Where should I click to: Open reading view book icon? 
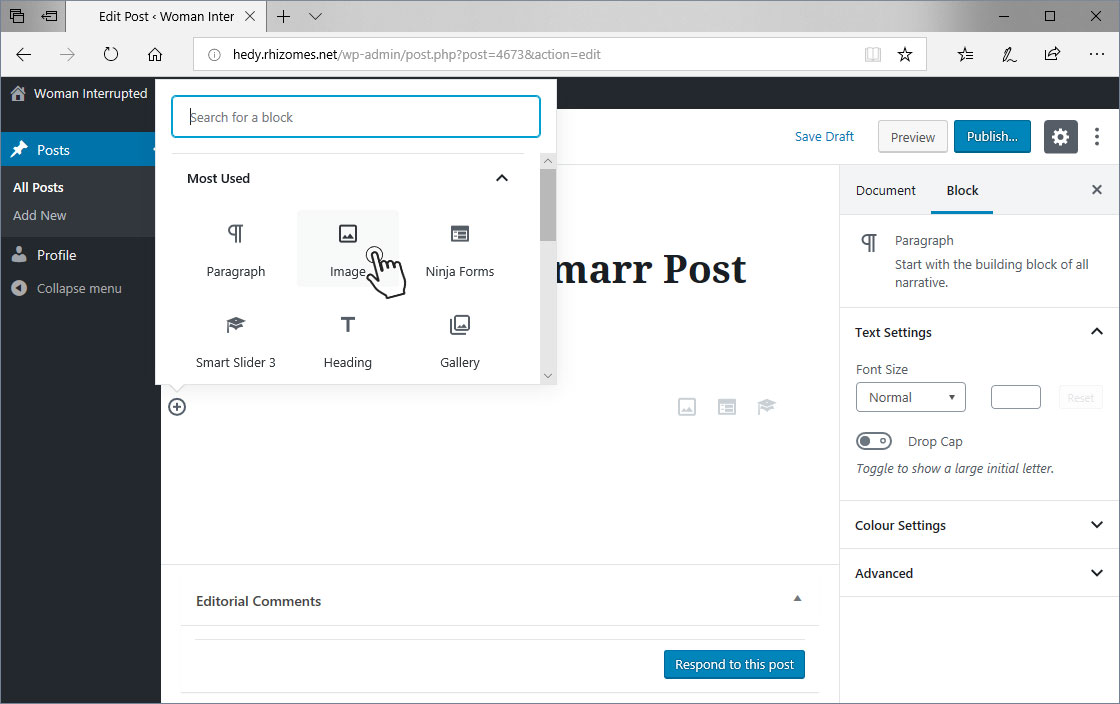coord(873,54)
